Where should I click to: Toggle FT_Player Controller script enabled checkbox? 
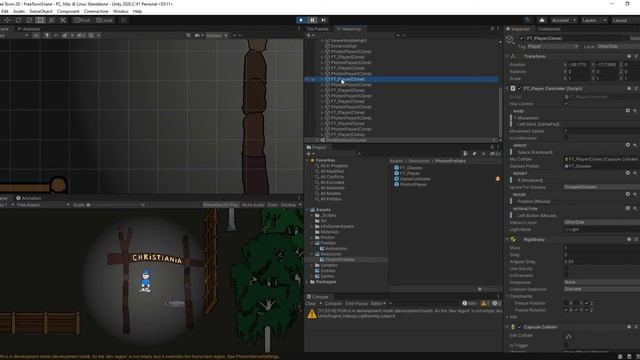coord(520,89)
